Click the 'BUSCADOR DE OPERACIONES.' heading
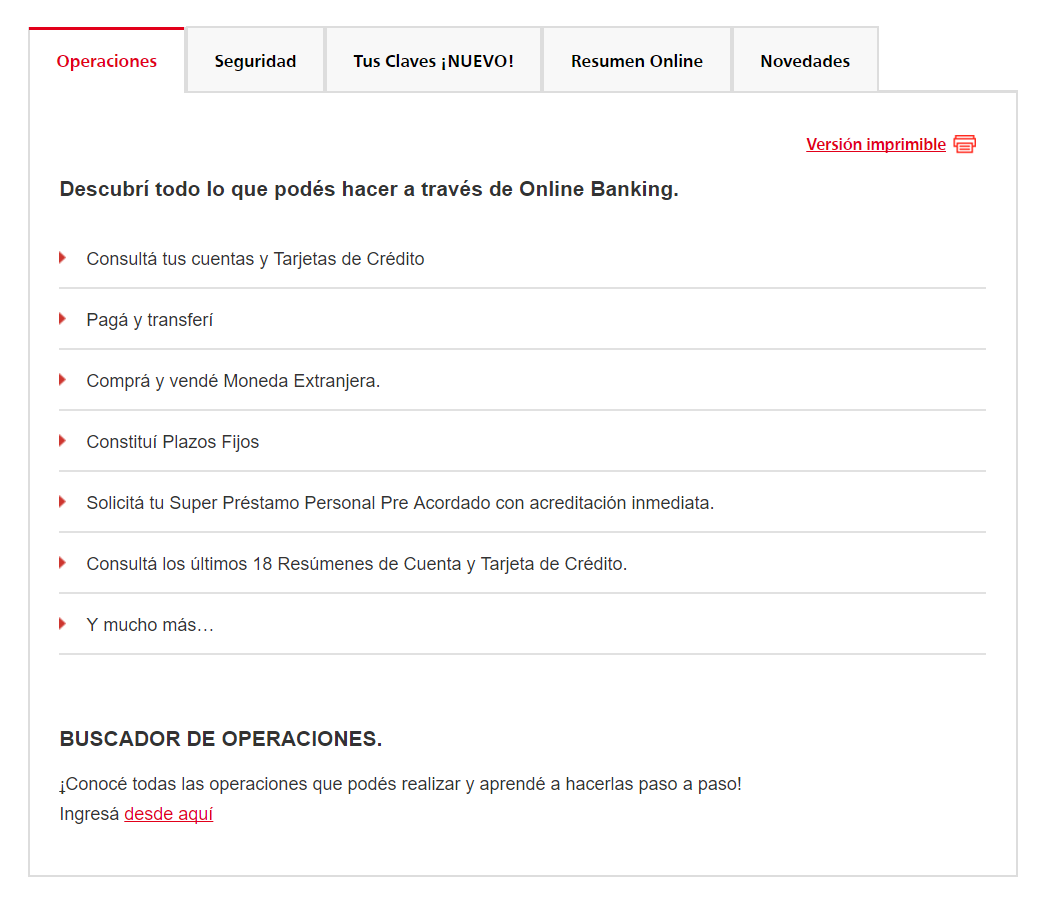 tap(221, 739)
